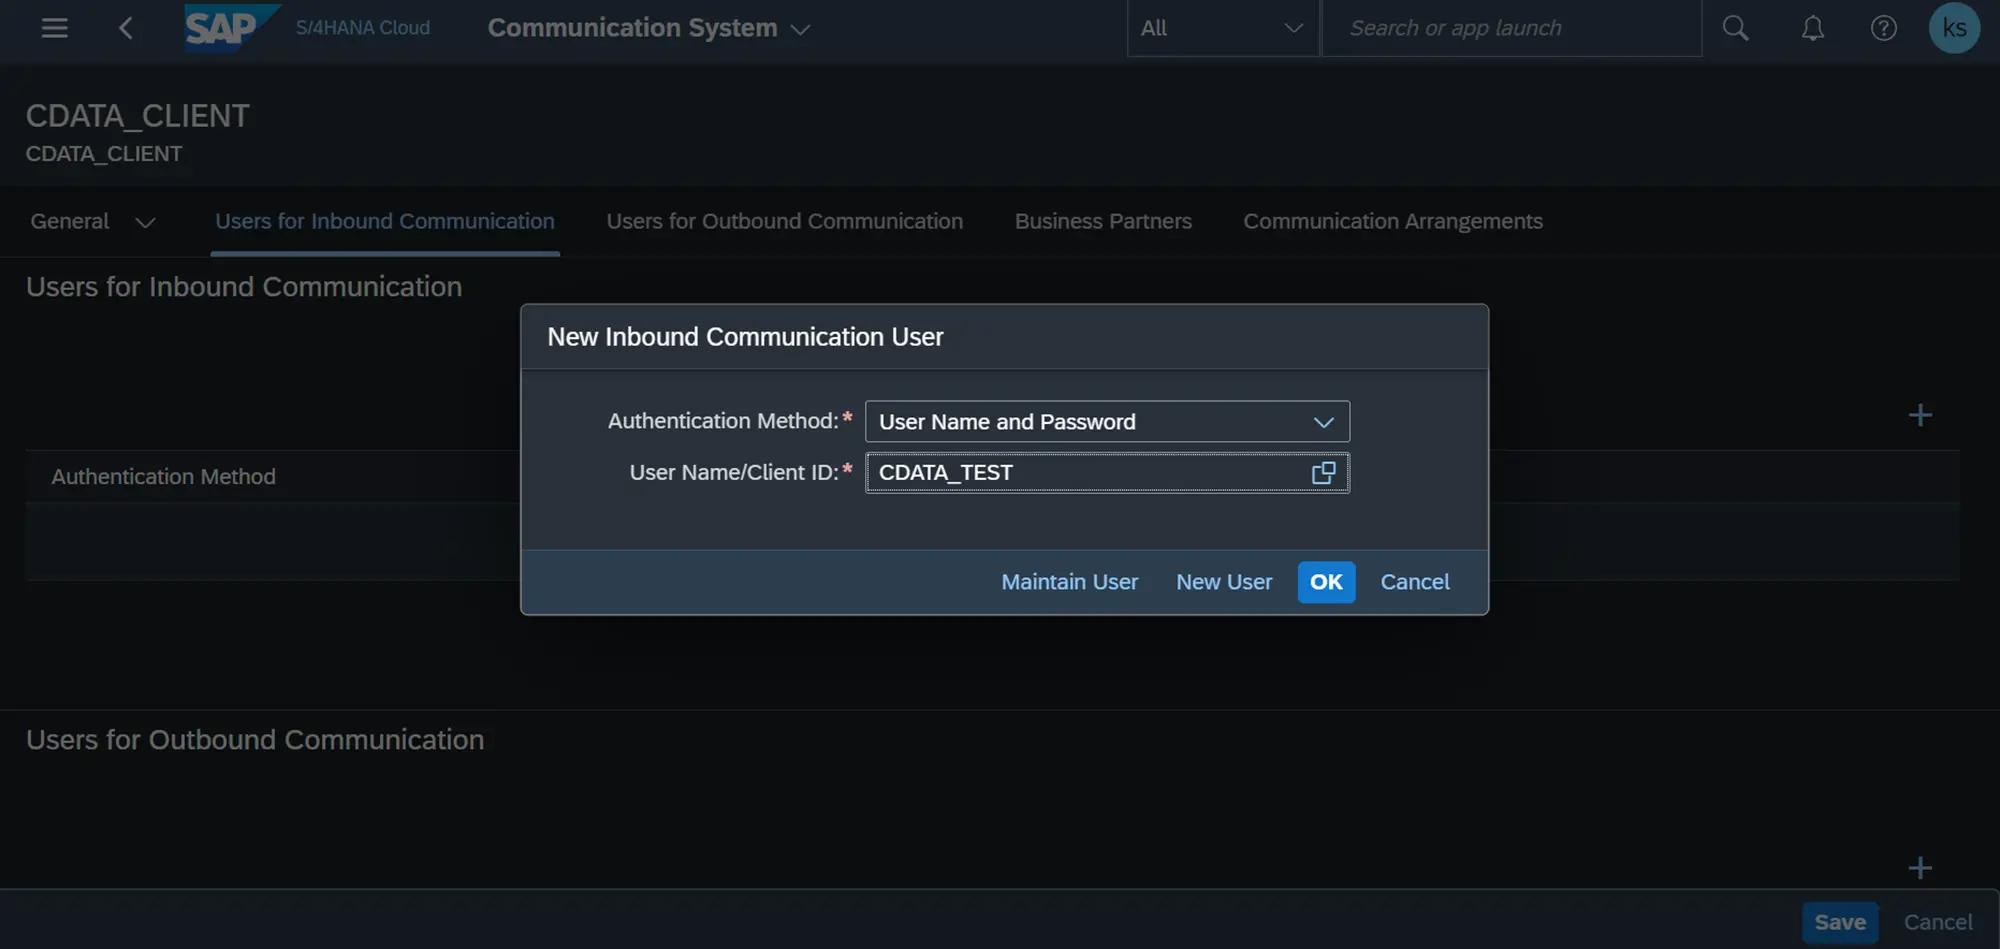Image resolution: width=2000 pixels, height=949 pixels.
Task: Click the New Inbound Communication User dialog title
Action: 745,337
